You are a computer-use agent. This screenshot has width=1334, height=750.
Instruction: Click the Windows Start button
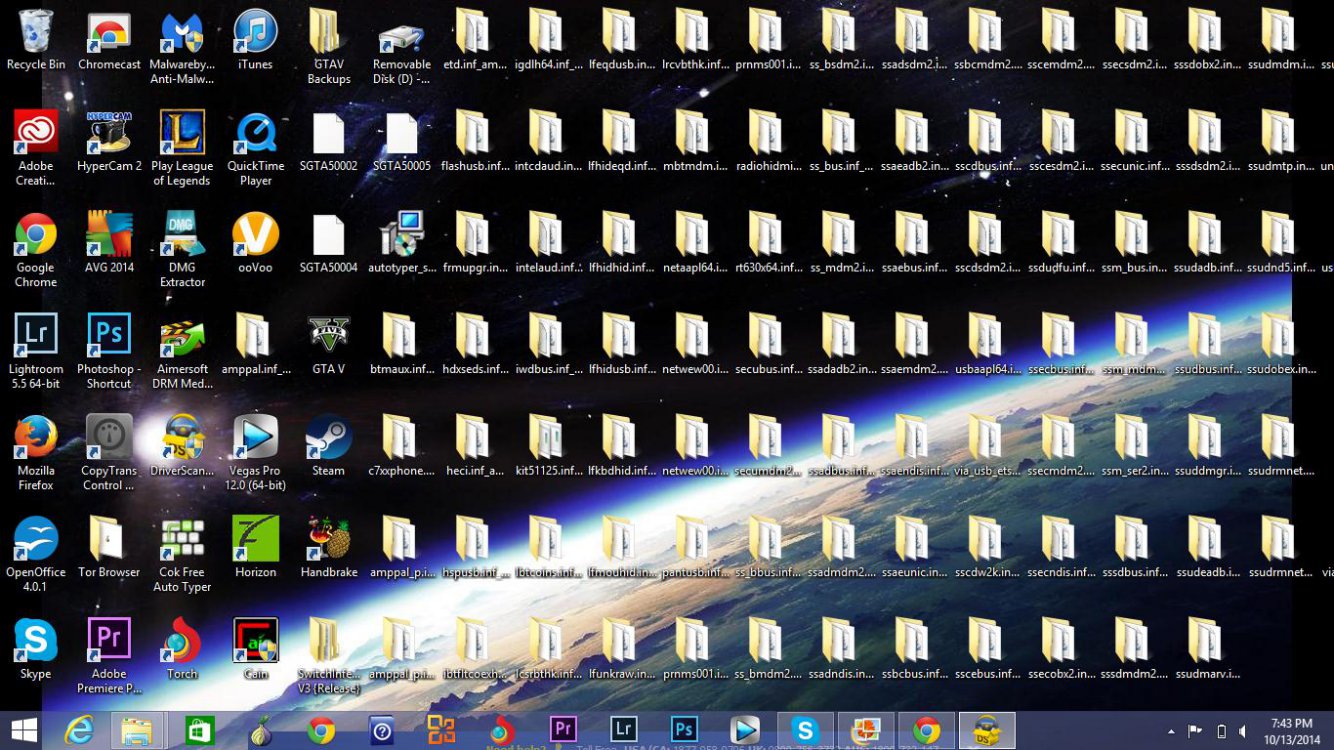pyautogui.click(x=25, y=730)
